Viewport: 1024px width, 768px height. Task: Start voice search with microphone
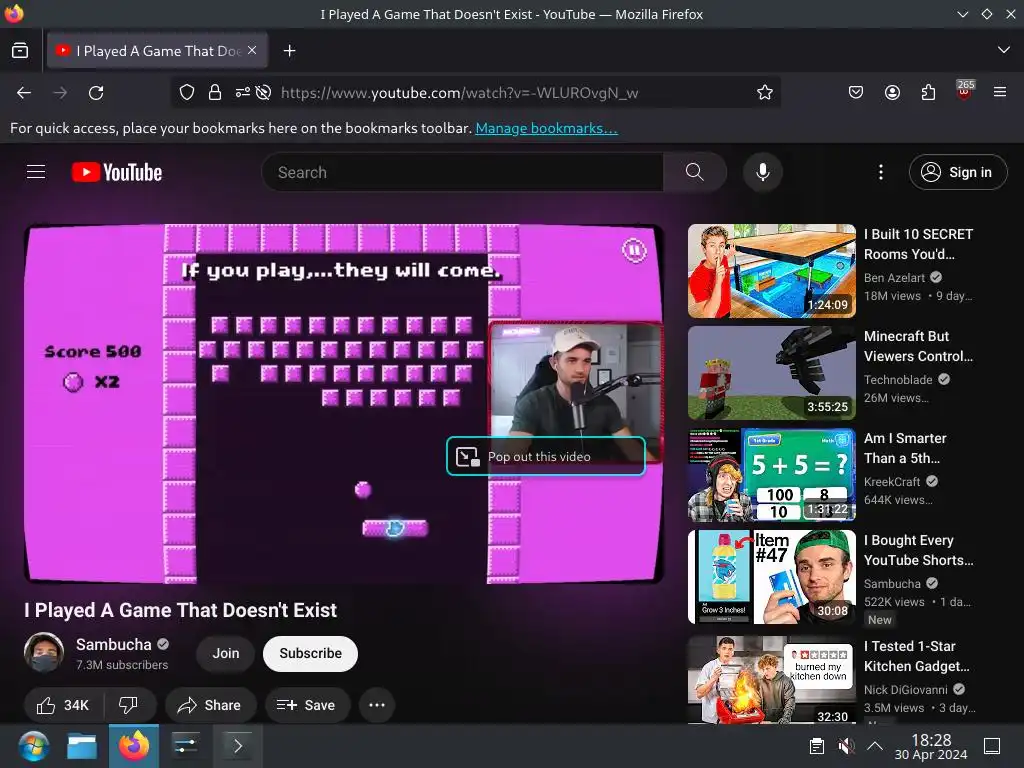pyautogui.click(x=762, y=172)
